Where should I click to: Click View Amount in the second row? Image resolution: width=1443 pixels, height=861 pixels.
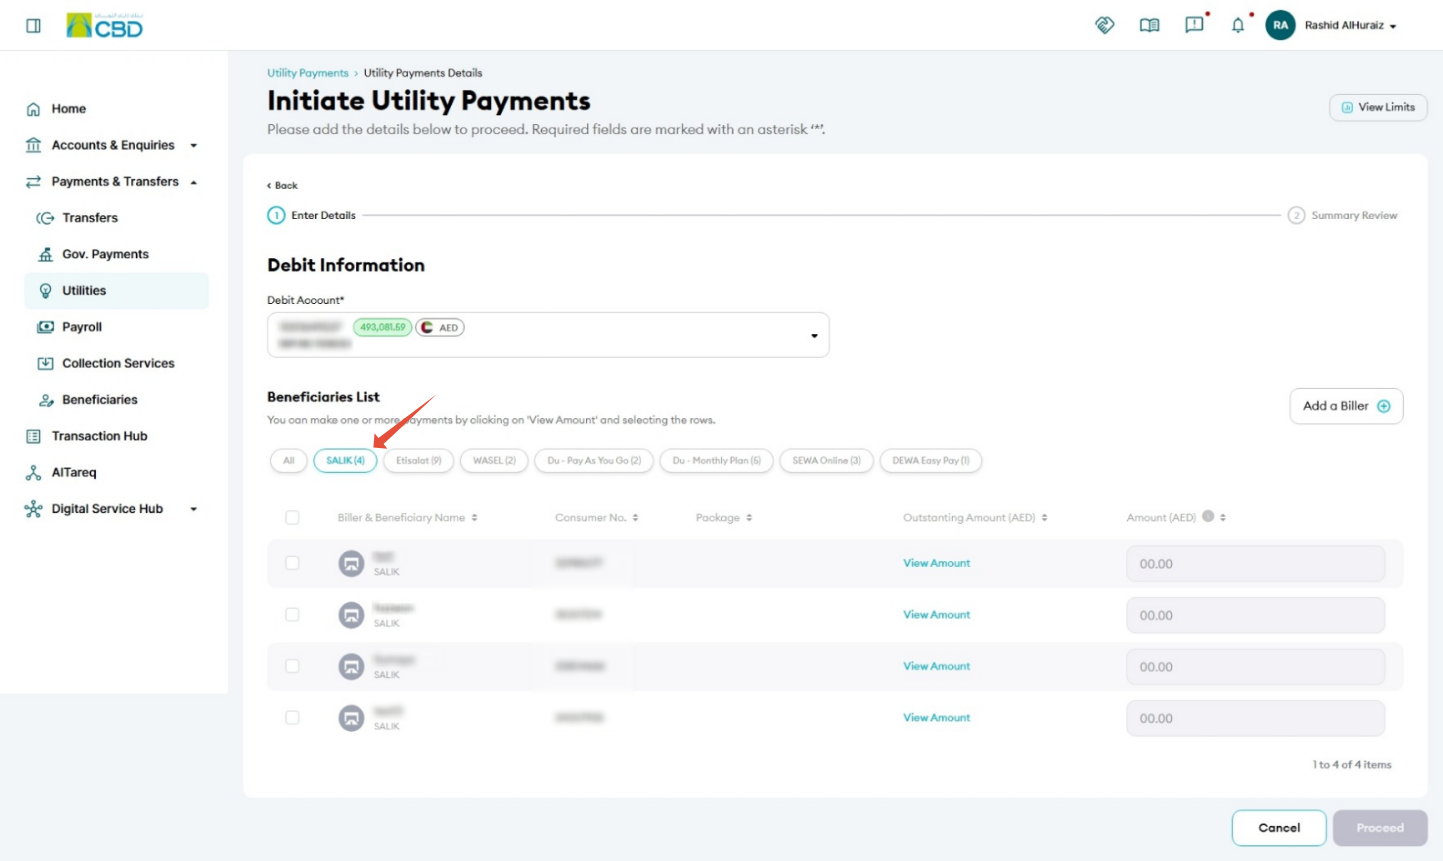(937, 615)
